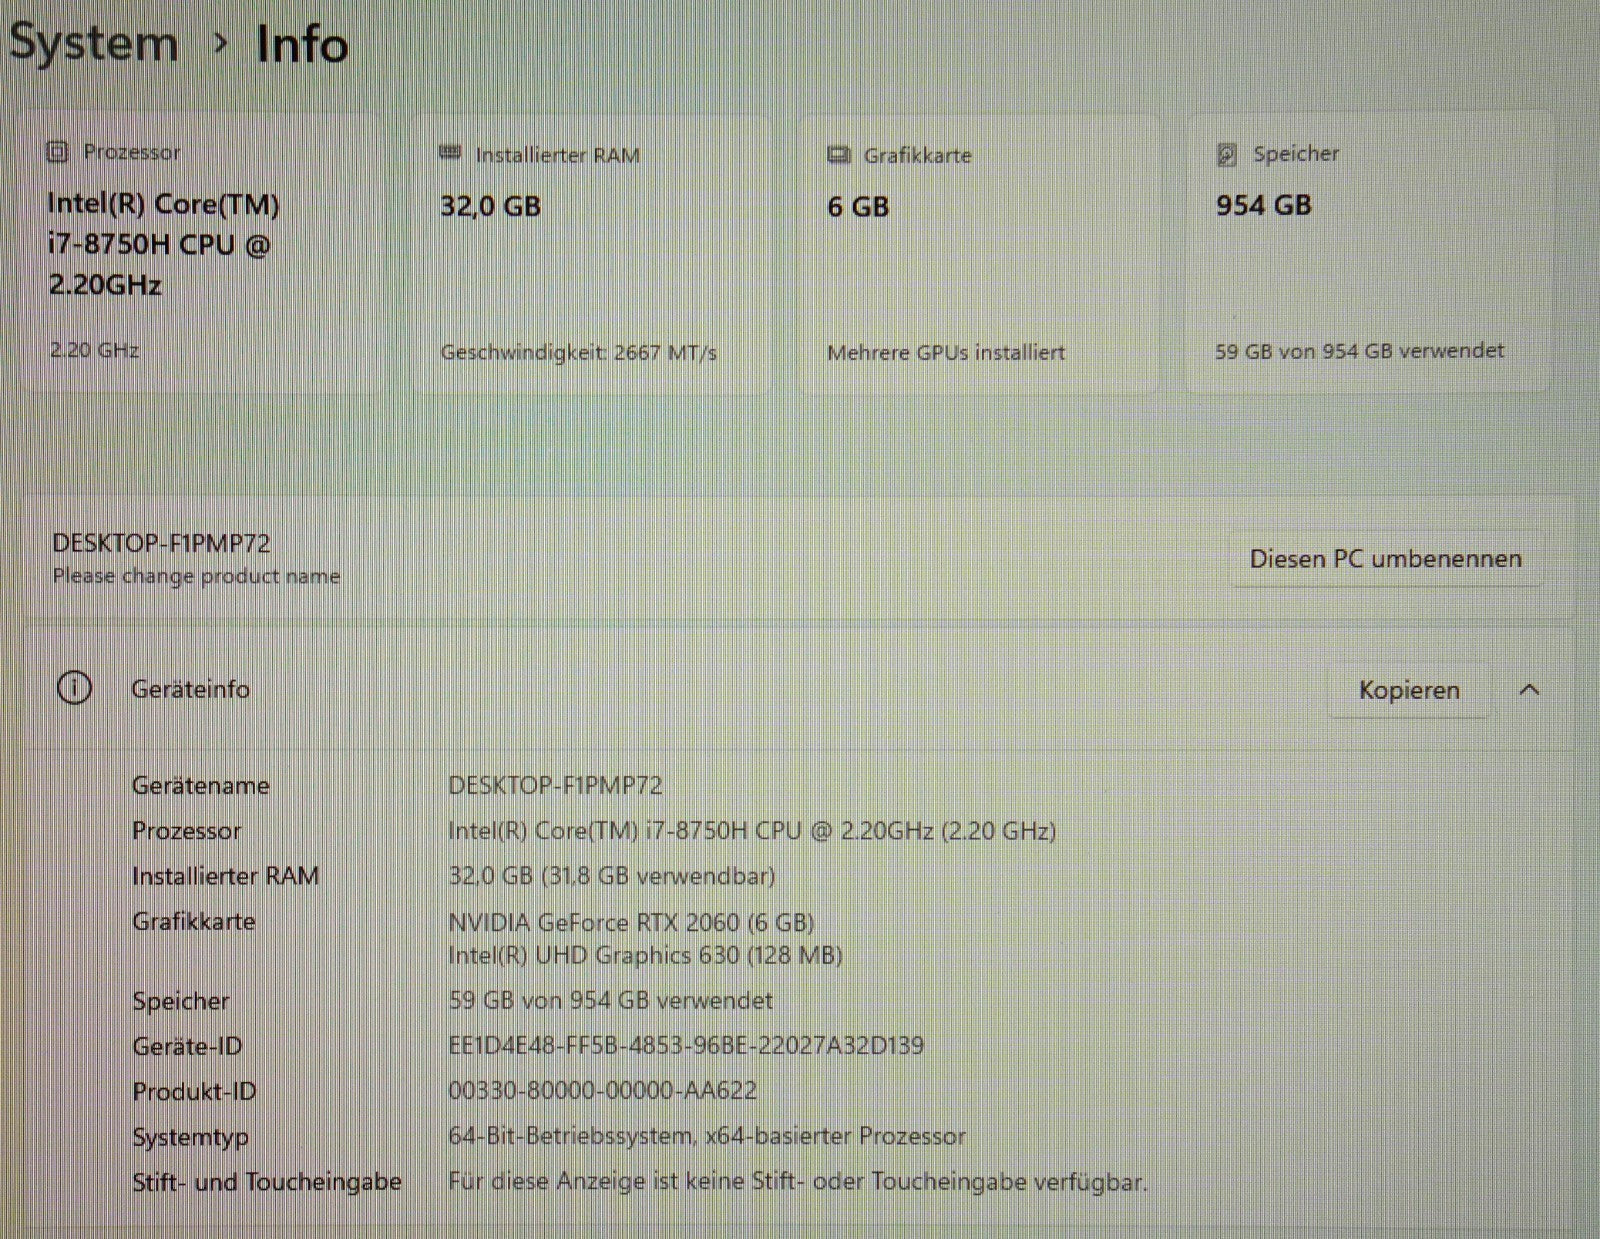This screenshot has height=1239, width=1600.
Task: Click the Geräteinfo header label
Action: coord(190,689)
